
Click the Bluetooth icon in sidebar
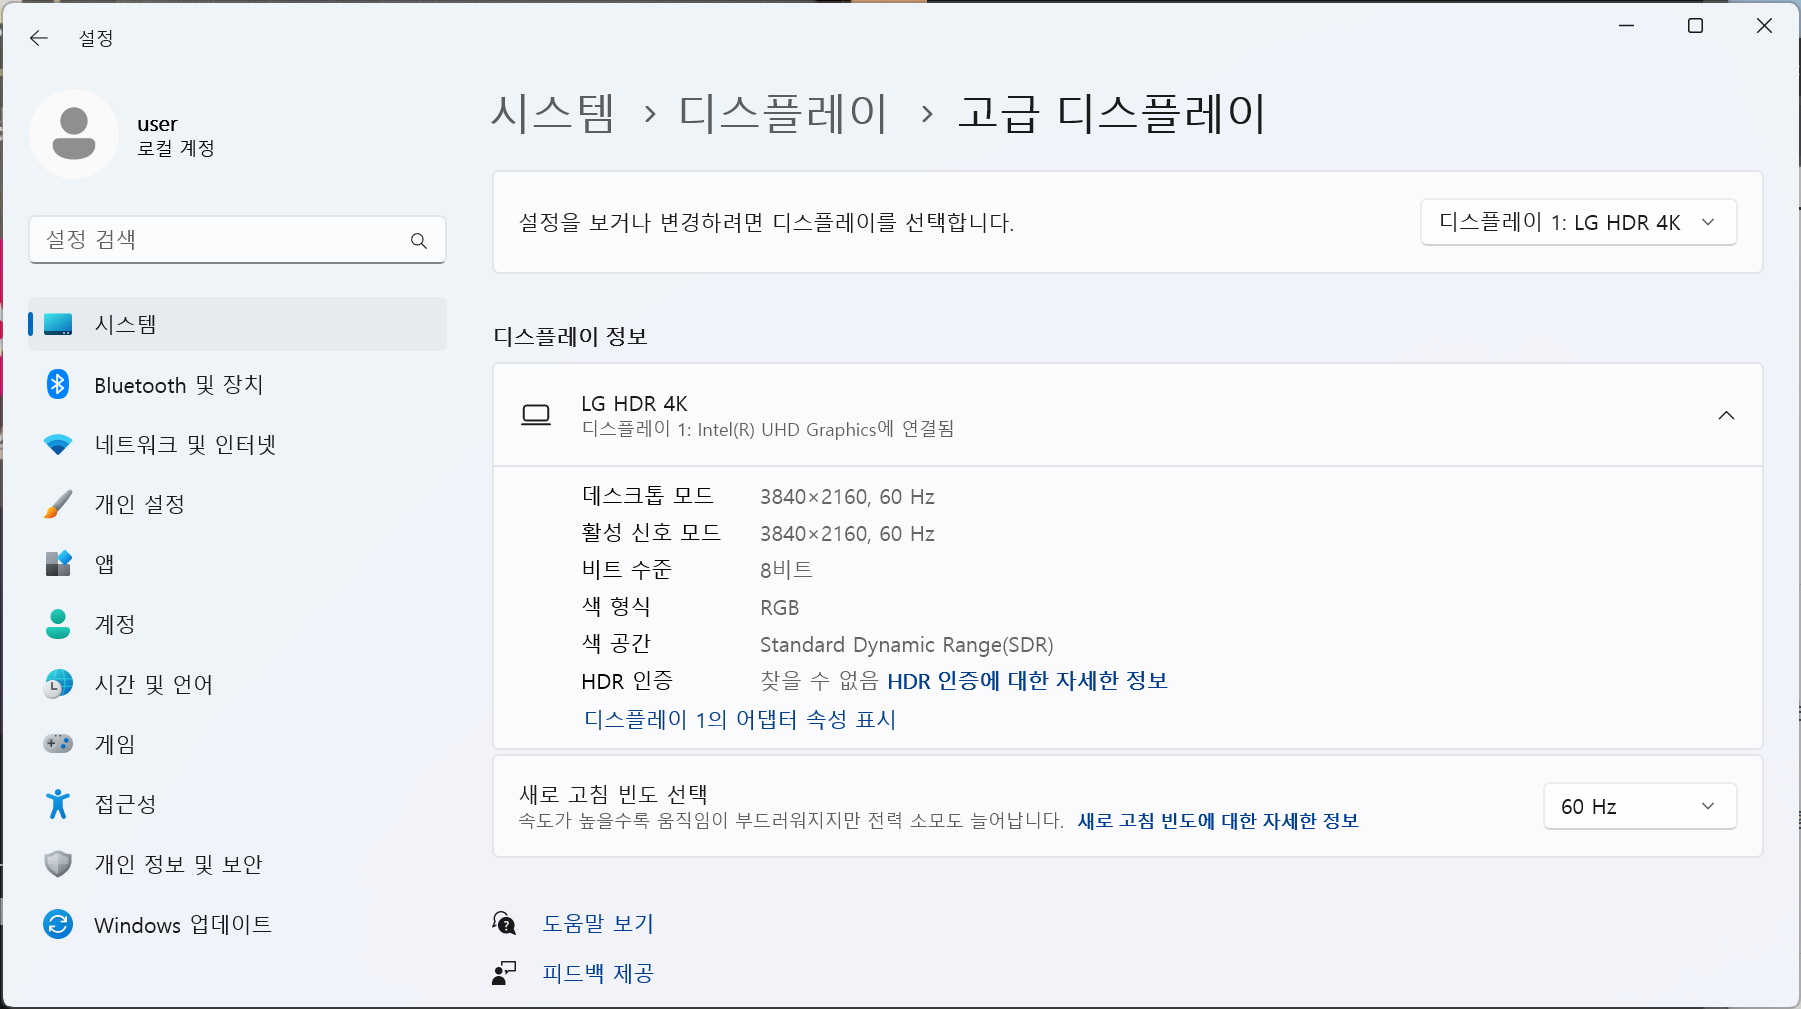pos(58,384)
